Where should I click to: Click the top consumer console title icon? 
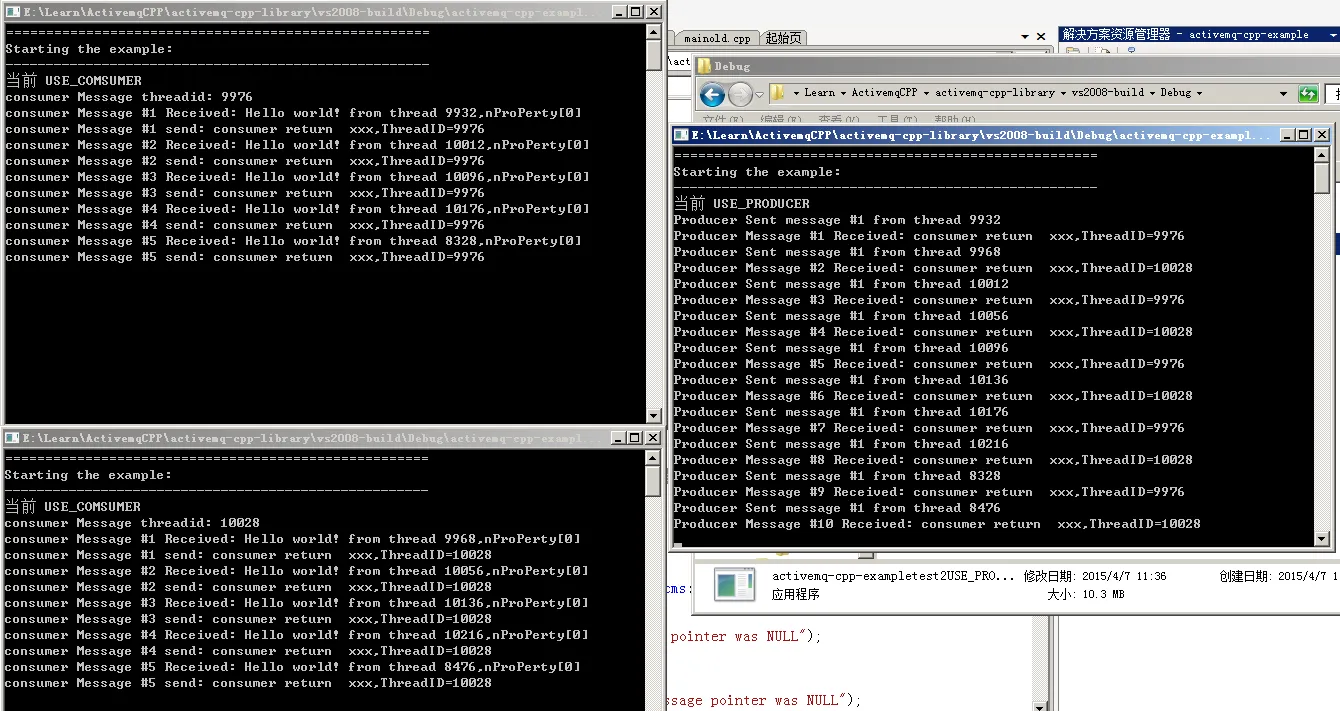pyautogui.click(x=13, y=12)
